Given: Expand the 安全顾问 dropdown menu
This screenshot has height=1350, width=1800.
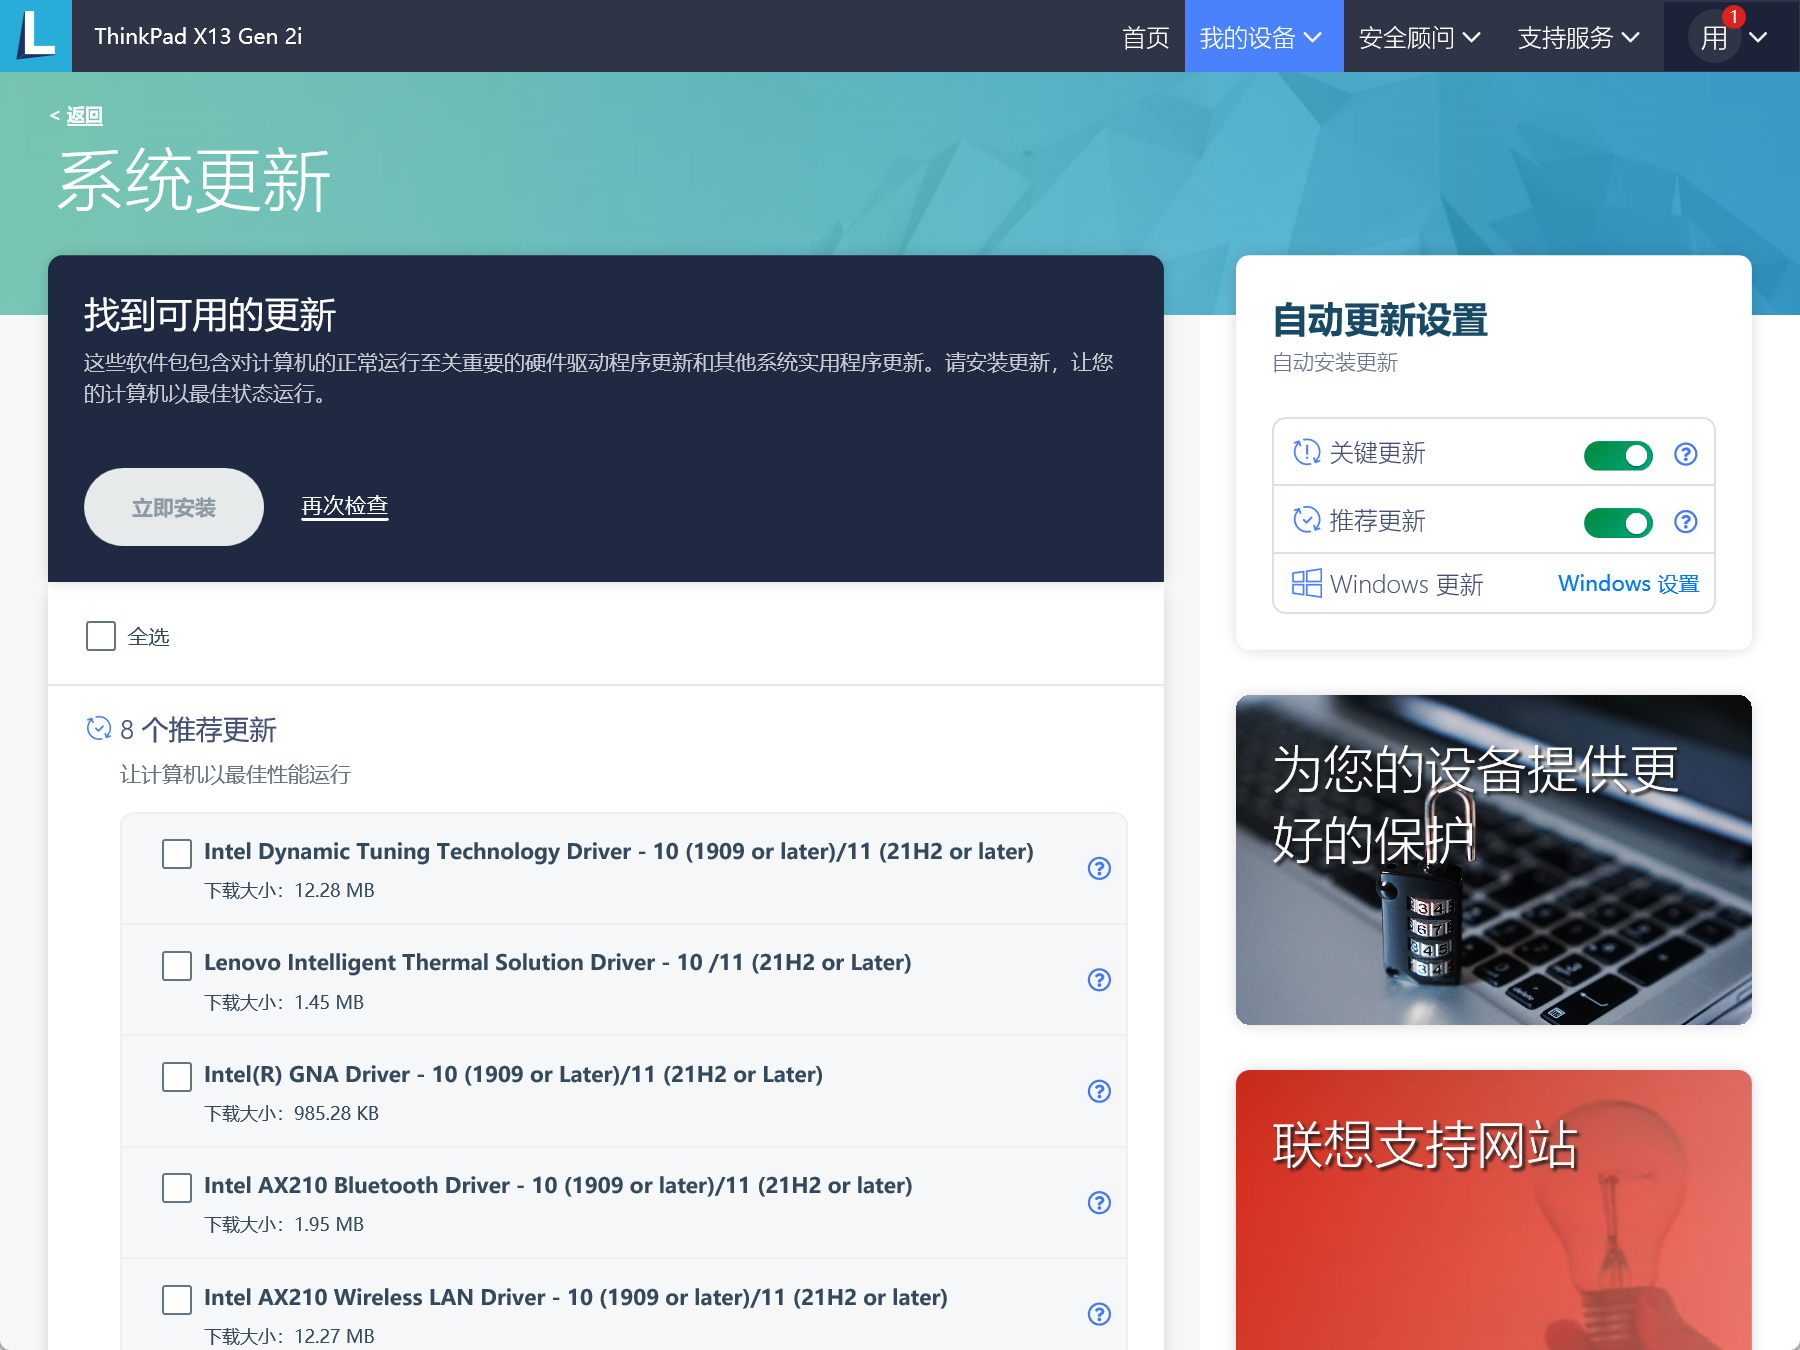Looking at the screenshot, I should [x=1420, y=37].
